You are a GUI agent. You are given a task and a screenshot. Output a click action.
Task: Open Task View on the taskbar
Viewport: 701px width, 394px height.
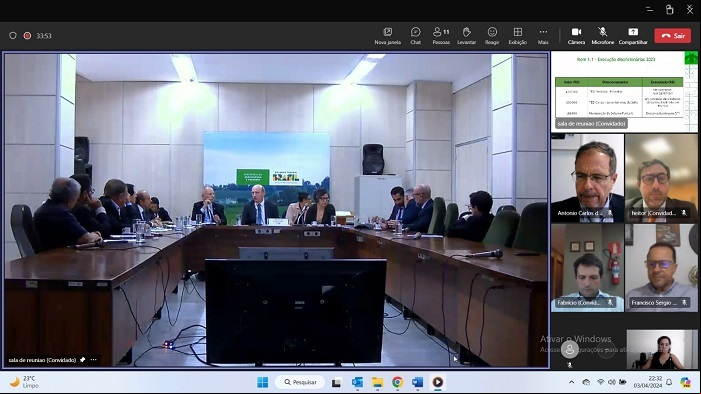tap(336, 382)
